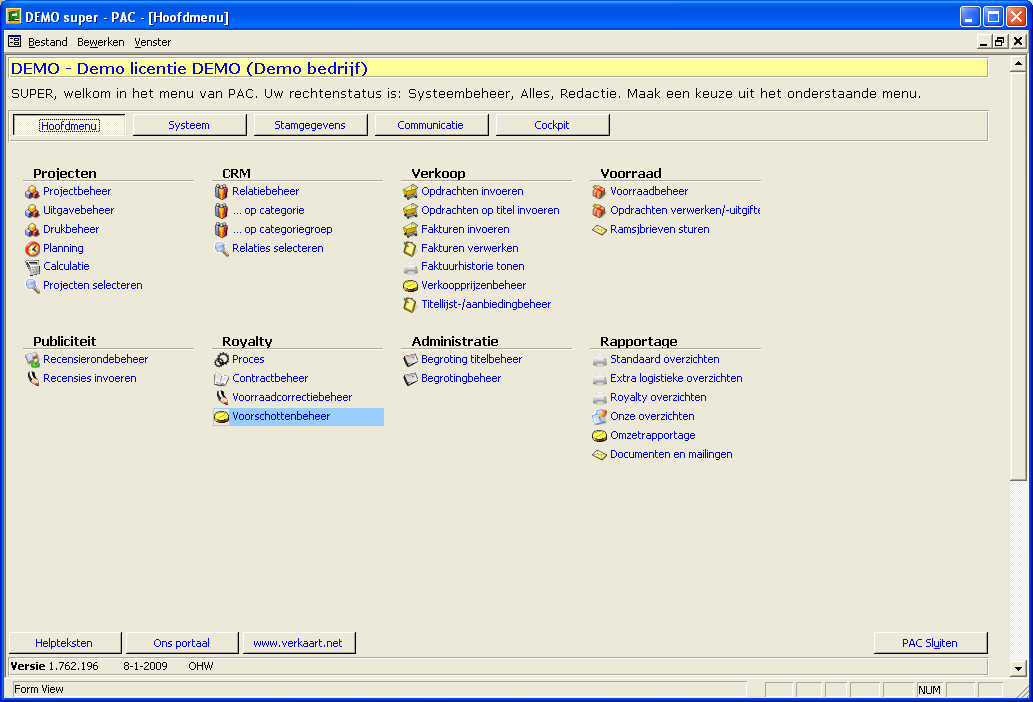Click the Omzetrapportage coin icon

[x=599, y=436]
